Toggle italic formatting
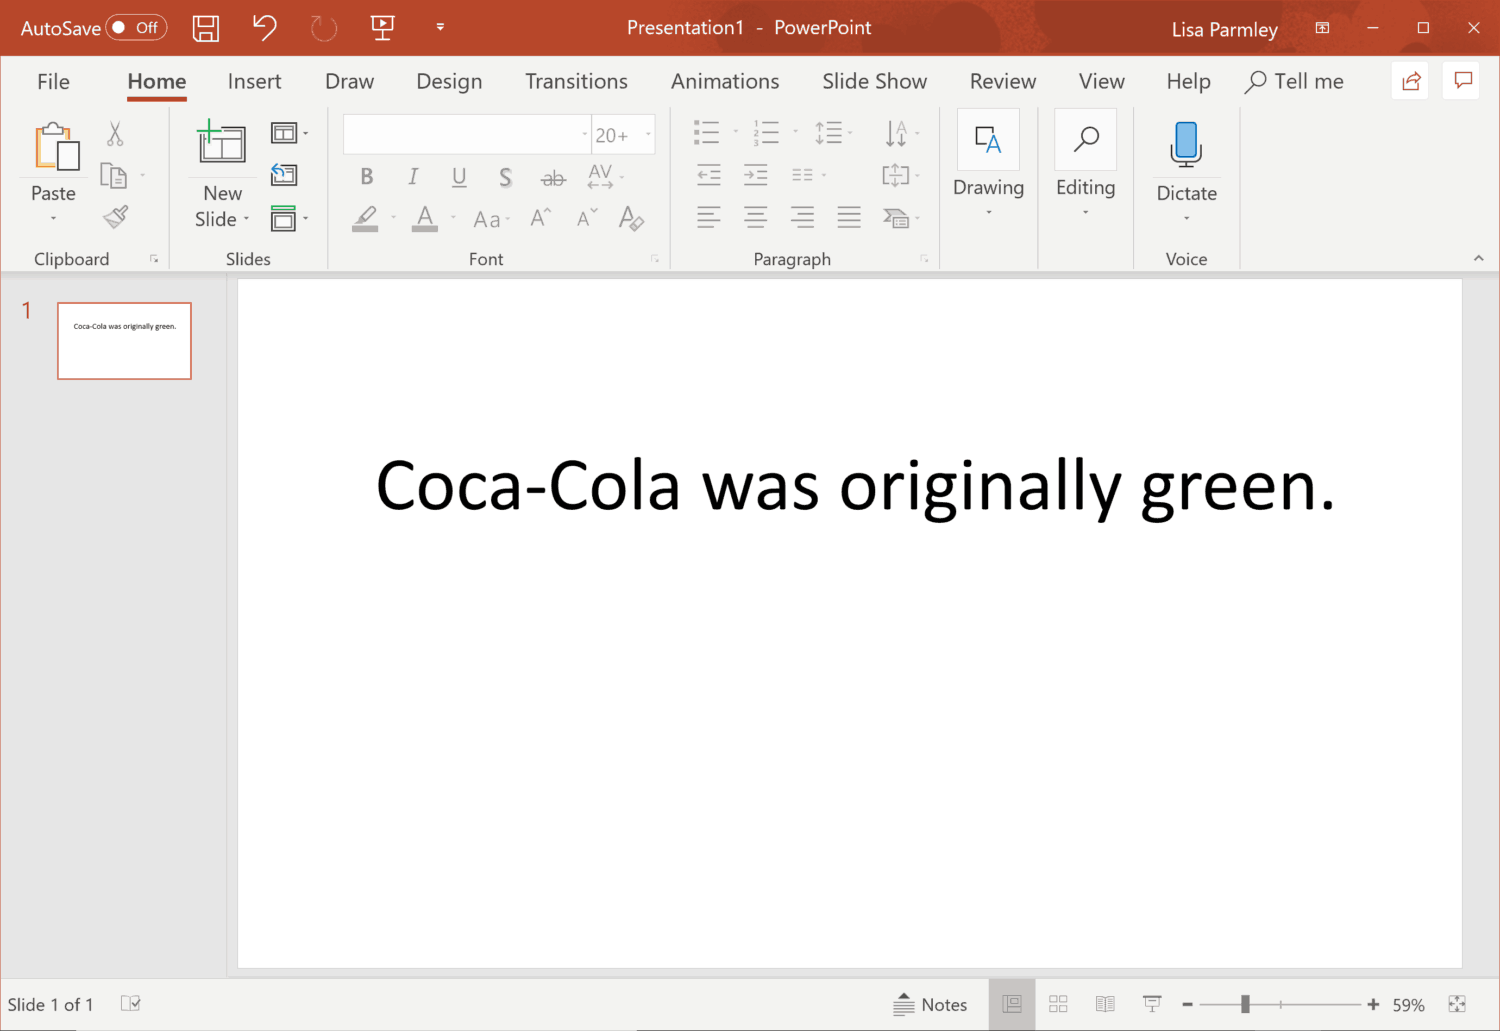 click(413, 177)
